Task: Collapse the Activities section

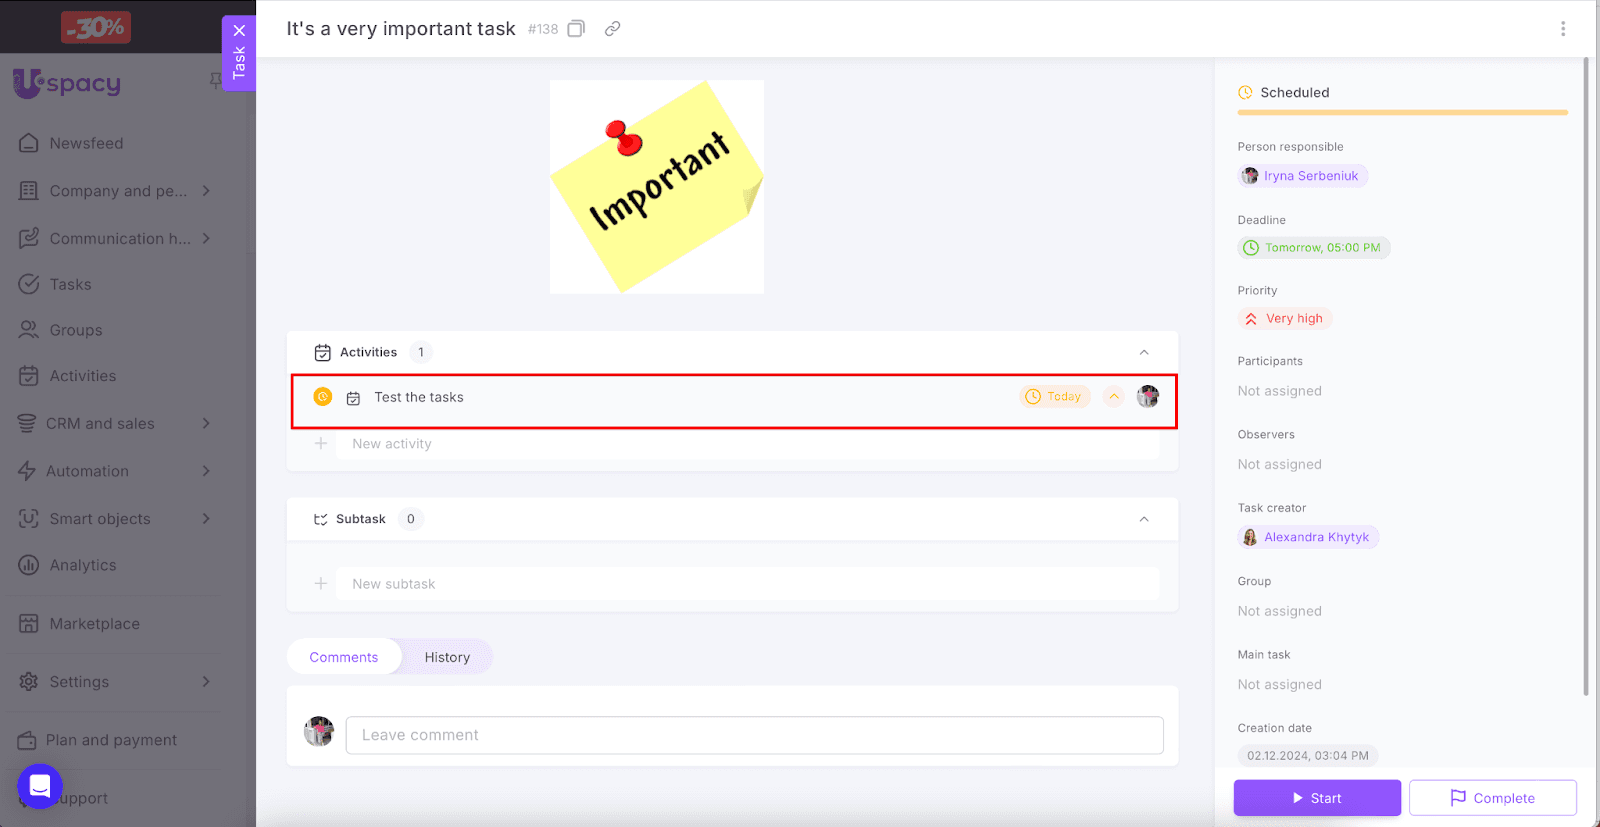Action: (x=1144, y=352)
